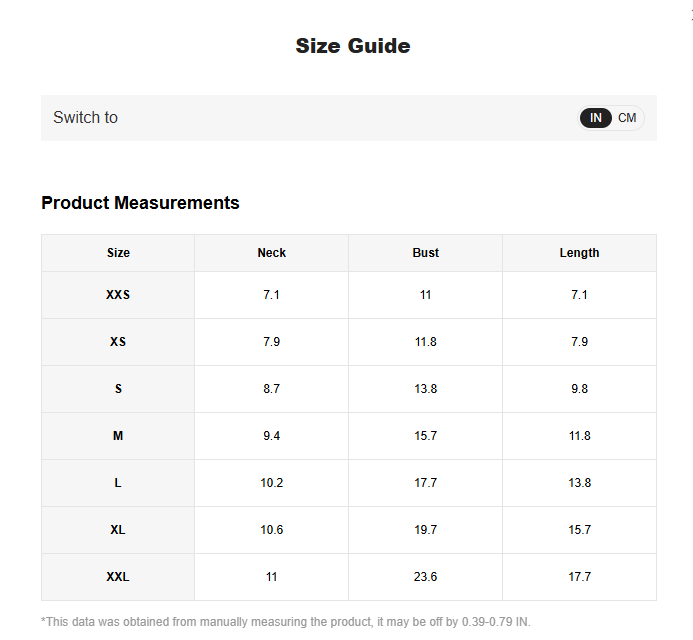Select the IN unit option
The width and height of the screenshot is (693, 640).
click(596, 118)
